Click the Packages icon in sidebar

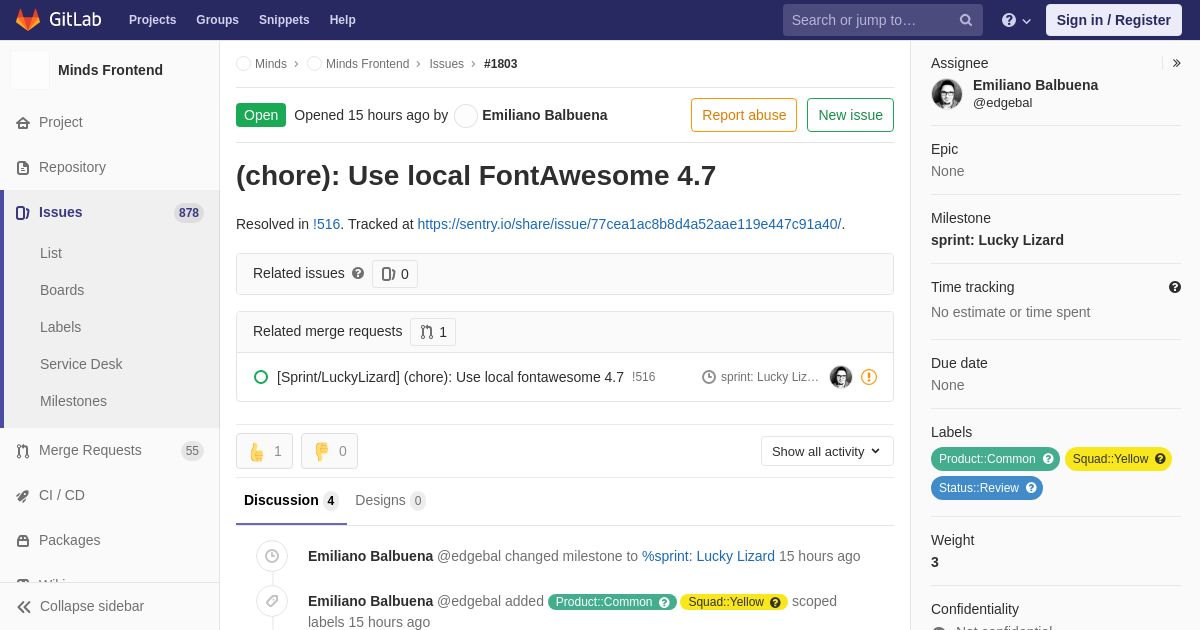click(x=23, y=540)
